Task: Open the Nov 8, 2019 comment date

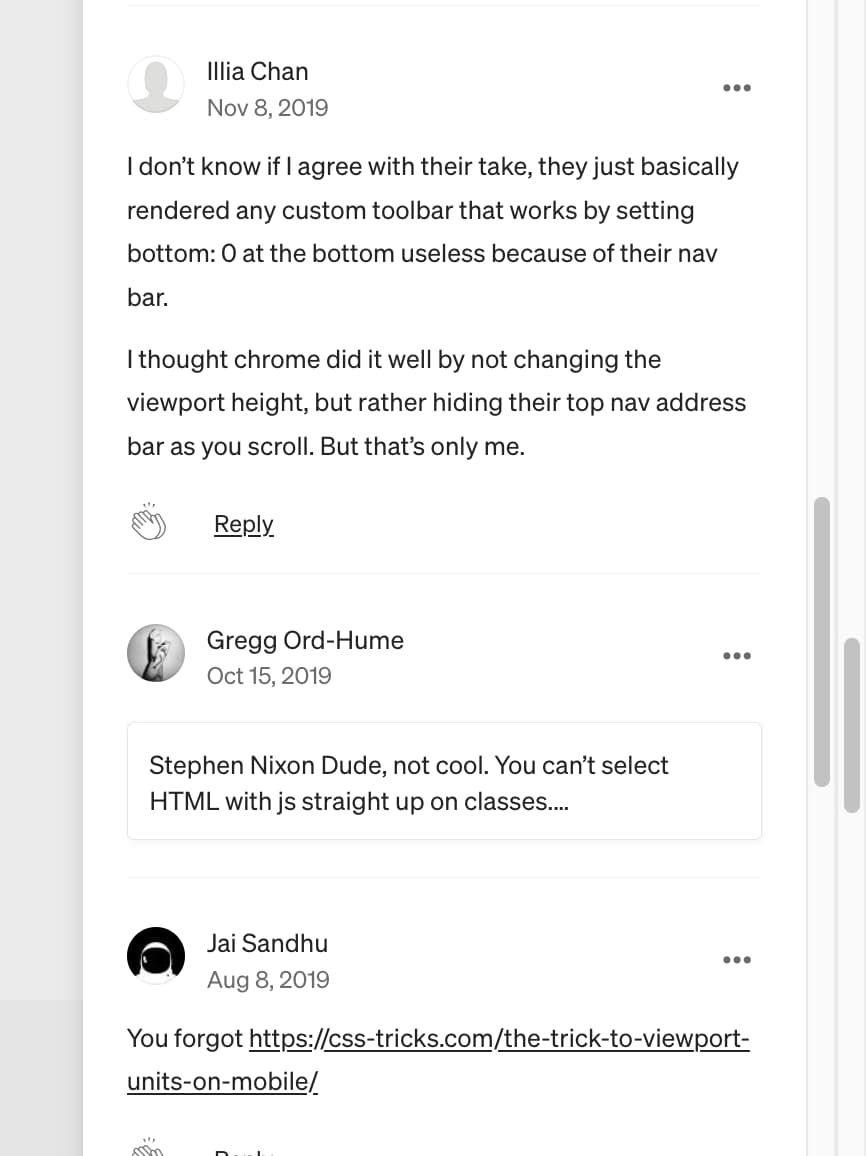Action: (268, 108)
